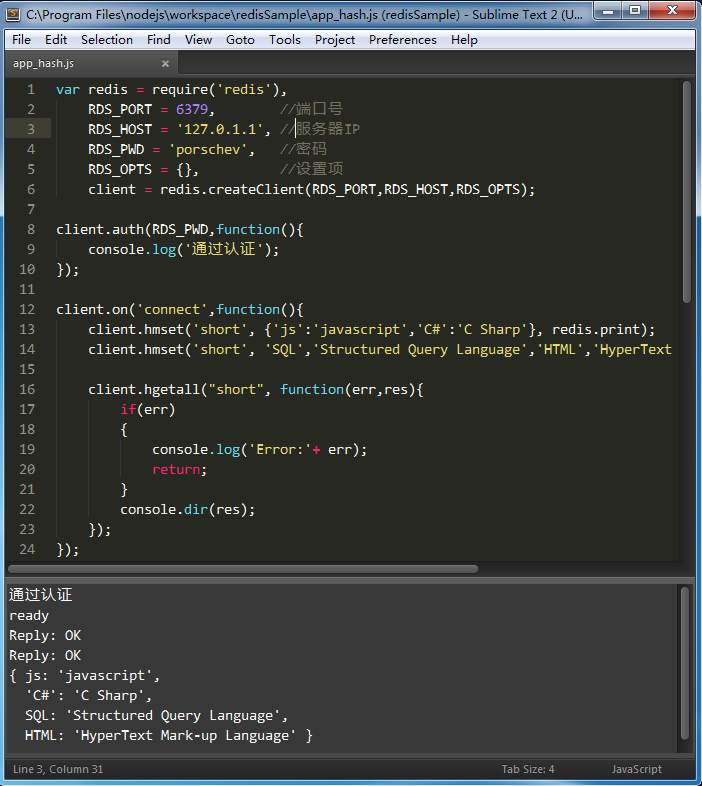
Task: Click the editor's vertical scrollbar
Action: (686, 190)
